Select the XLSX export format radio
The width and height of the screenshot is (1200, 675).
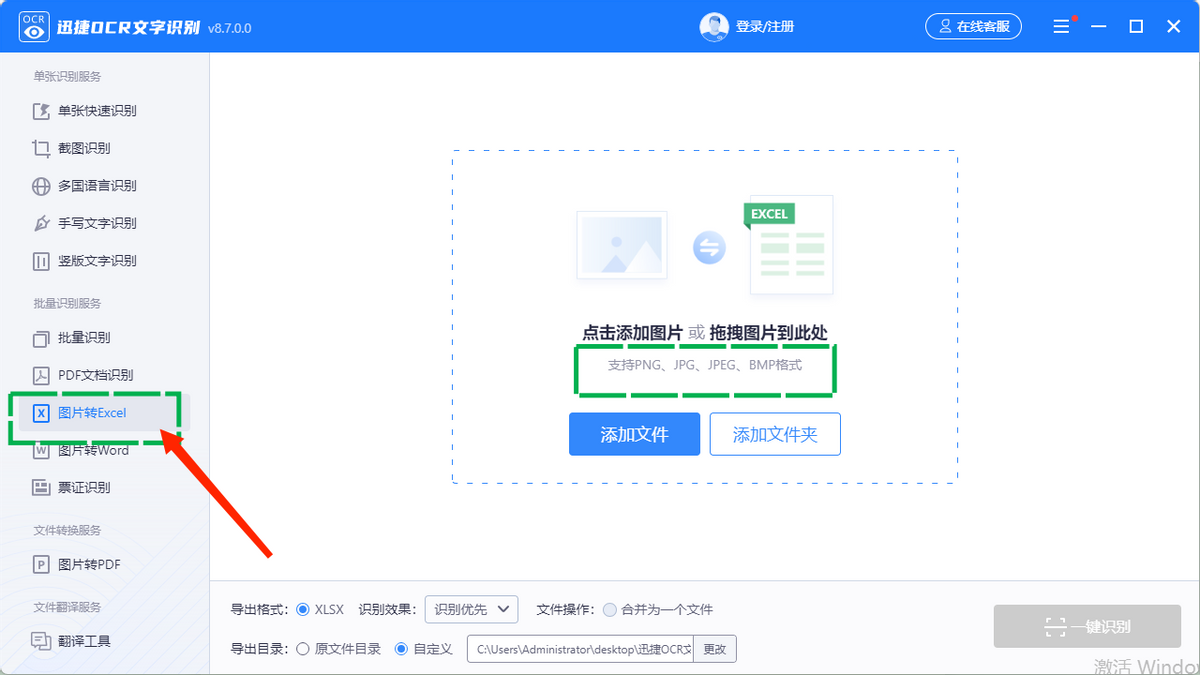coord(303,609)
